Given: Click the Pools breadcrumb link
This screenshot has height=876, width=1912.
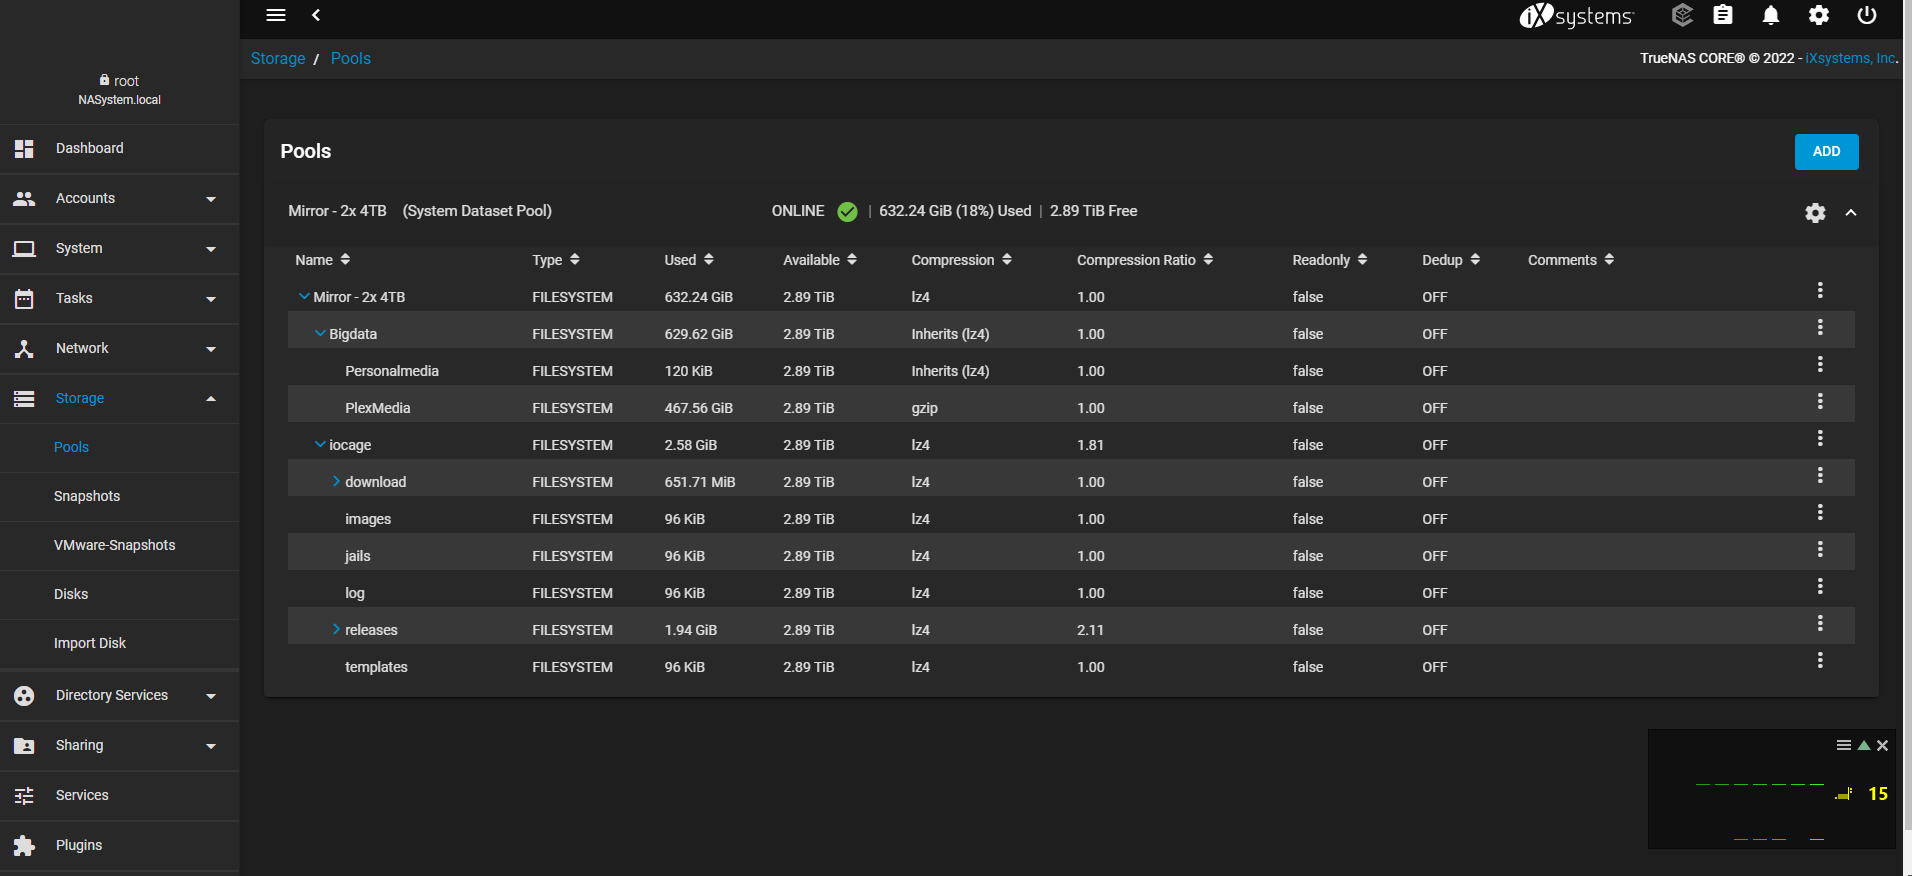Looking at the screenshot, I should 351,58.
